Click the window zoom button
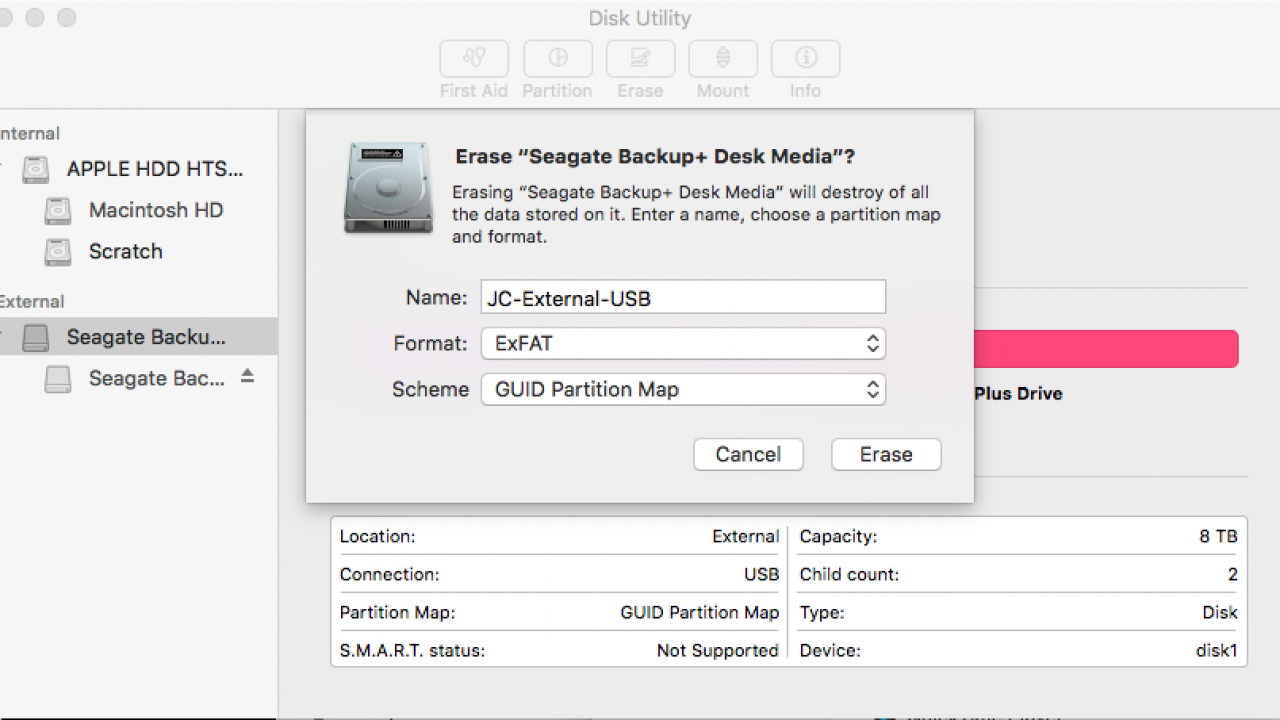This screenshot has width=1280, height=720. coord(67,18)
